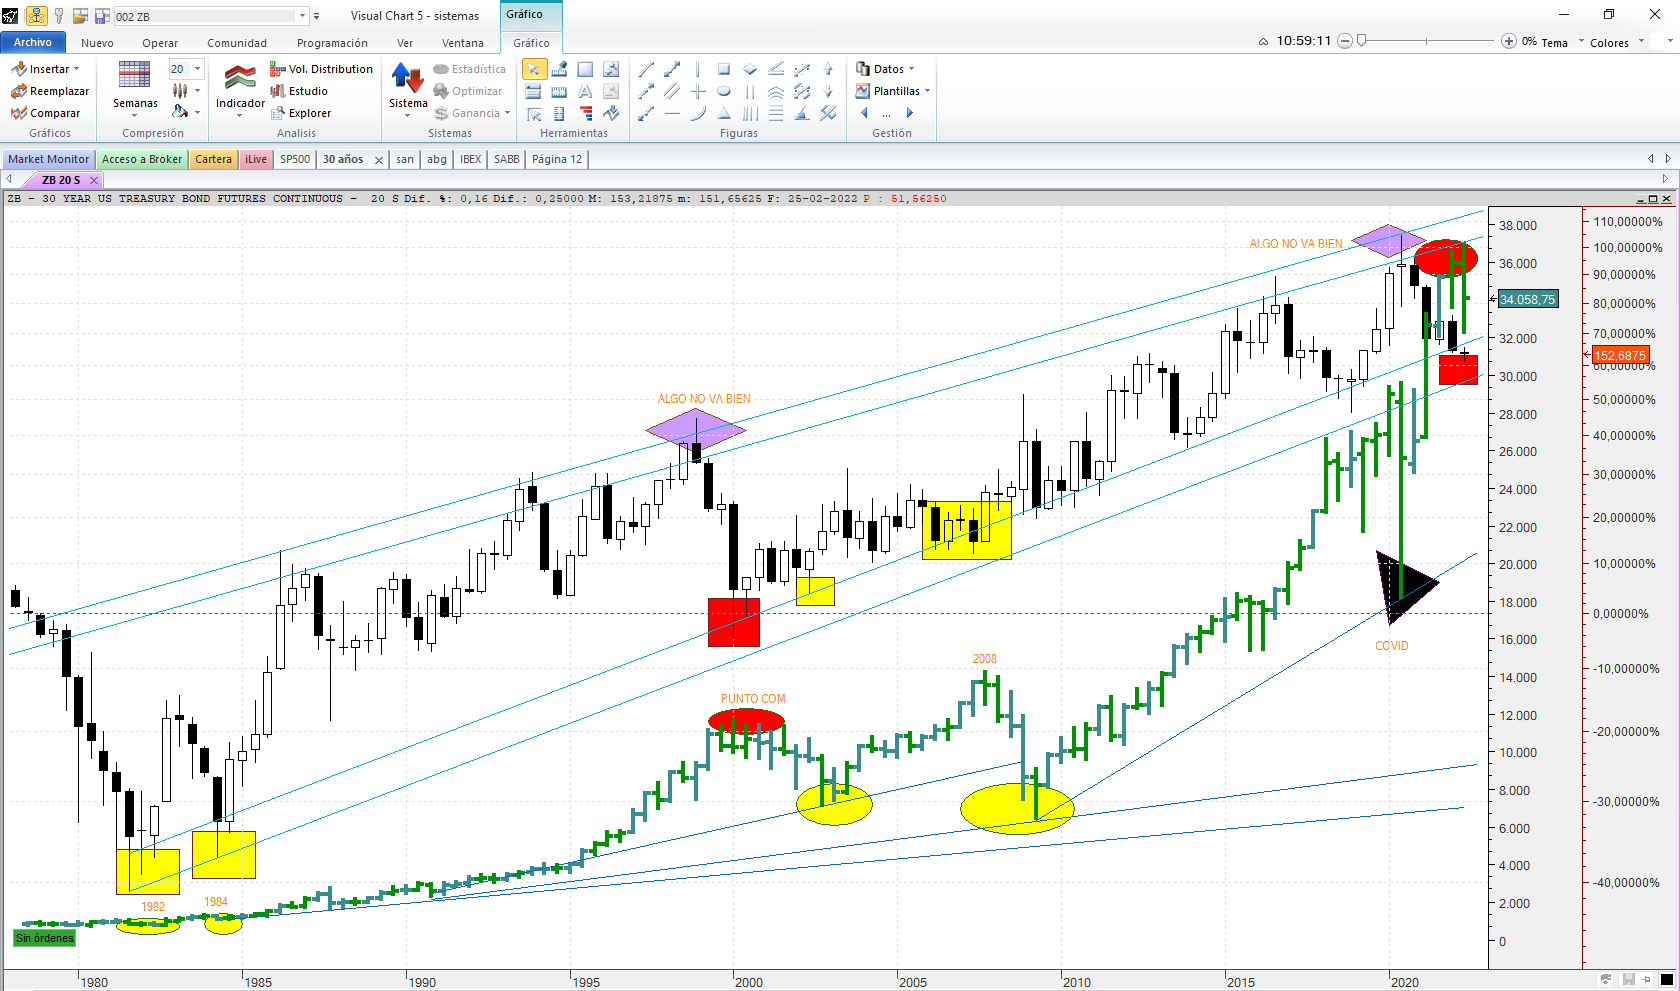1680x991 pixels.
Task: Click the PUNTO COM annotation label
Action: click(x=753, y=699)
